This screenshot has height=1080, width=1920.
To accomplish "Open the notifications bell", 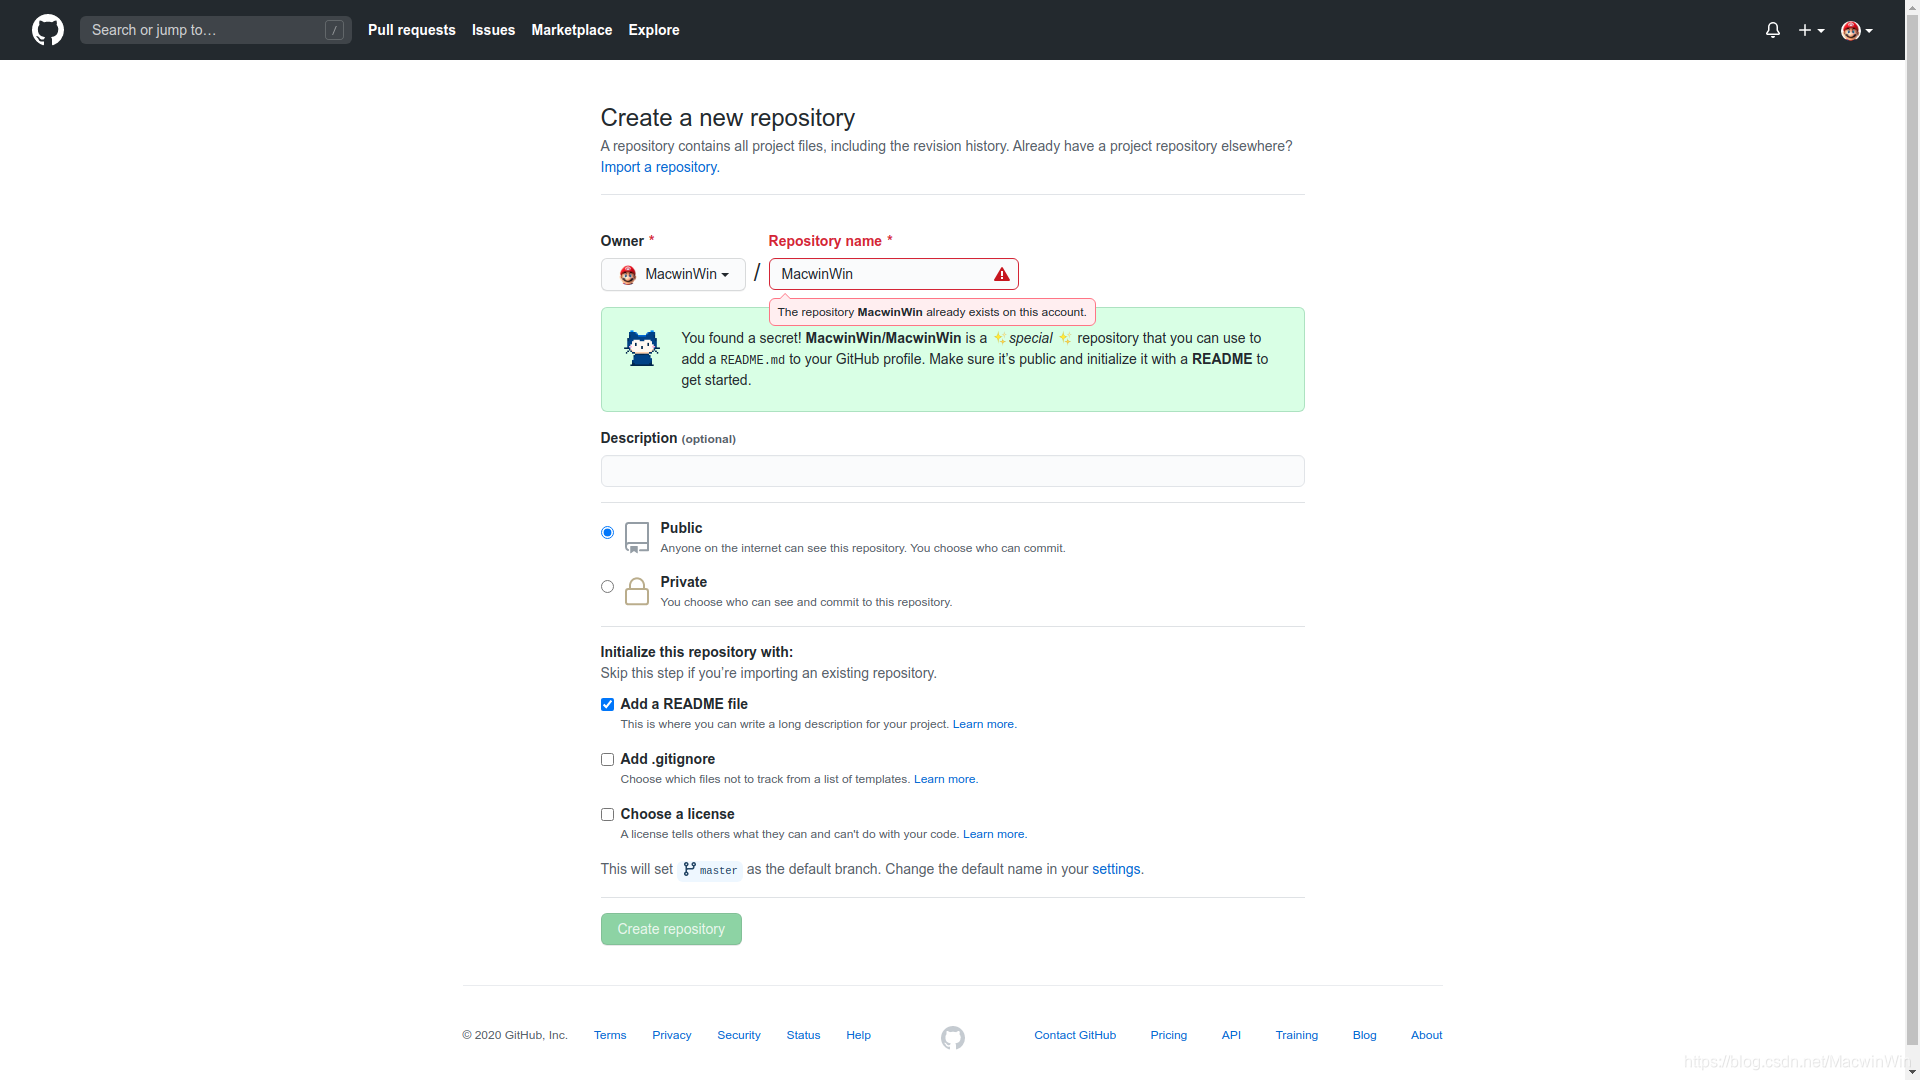I will click(1772, 30).
